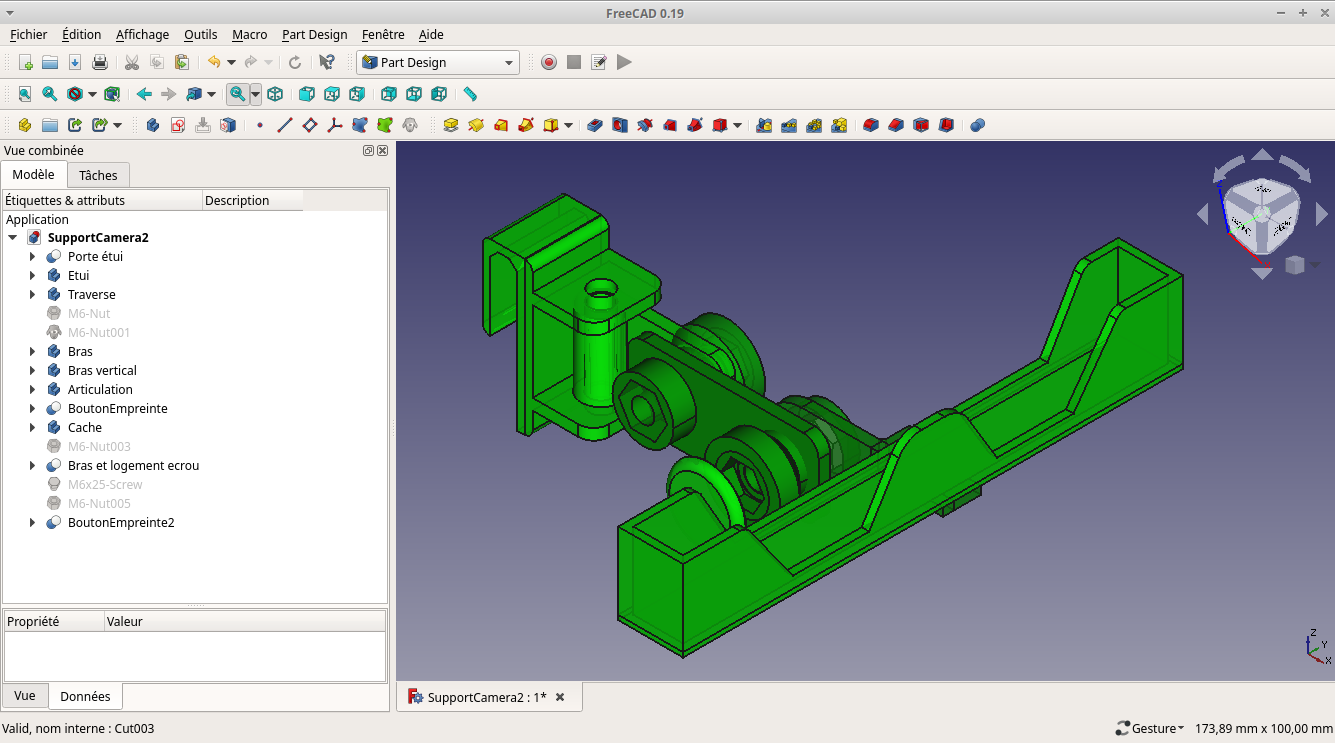The height and width of the screenshot is (743, 1335).
Task: Click the What's This help icon
Action: tap(326, 62)
